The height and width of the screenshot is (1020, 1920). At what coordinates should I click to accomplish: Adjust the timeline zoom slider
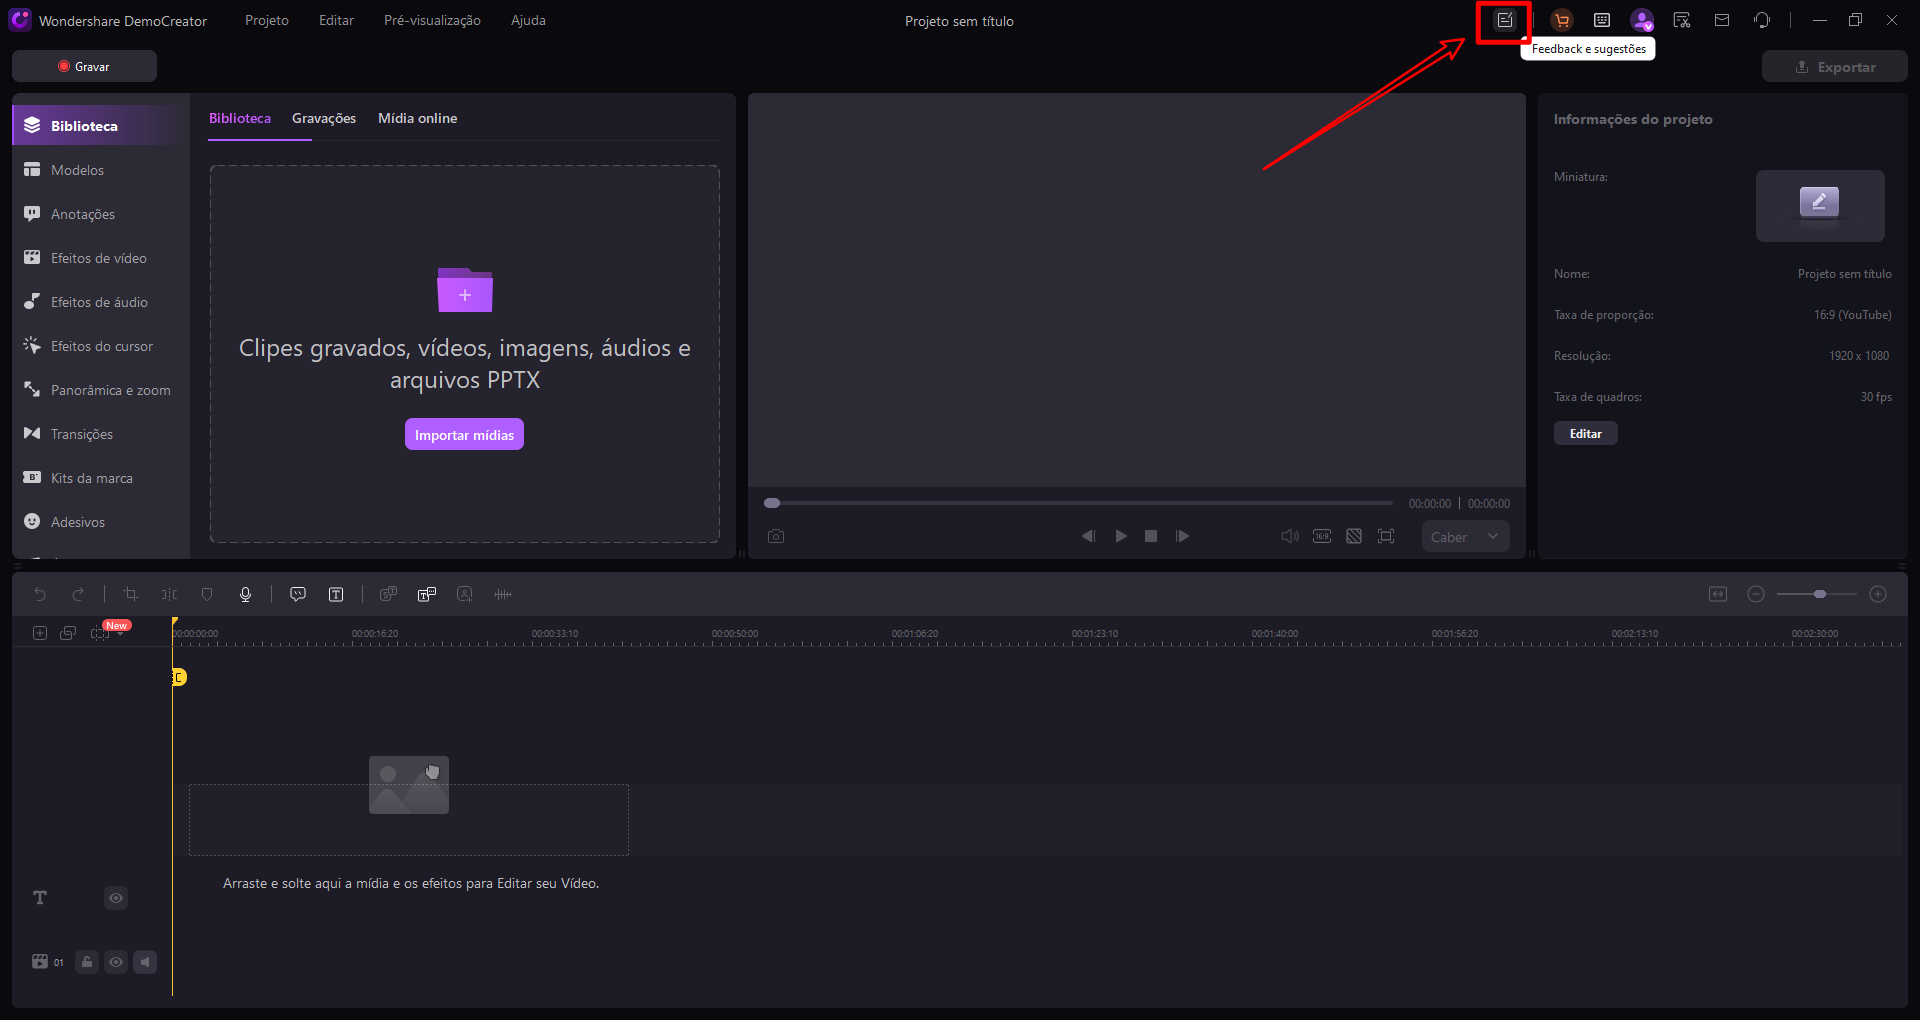1819,594
